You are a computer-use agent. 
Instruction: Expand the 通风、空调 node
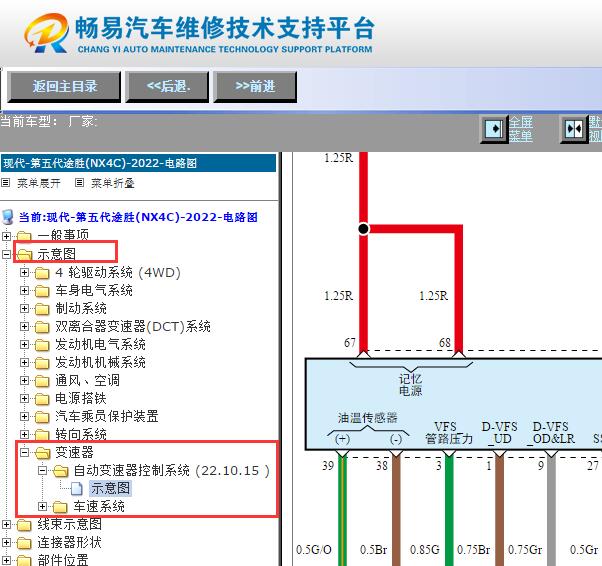[24, 381]
